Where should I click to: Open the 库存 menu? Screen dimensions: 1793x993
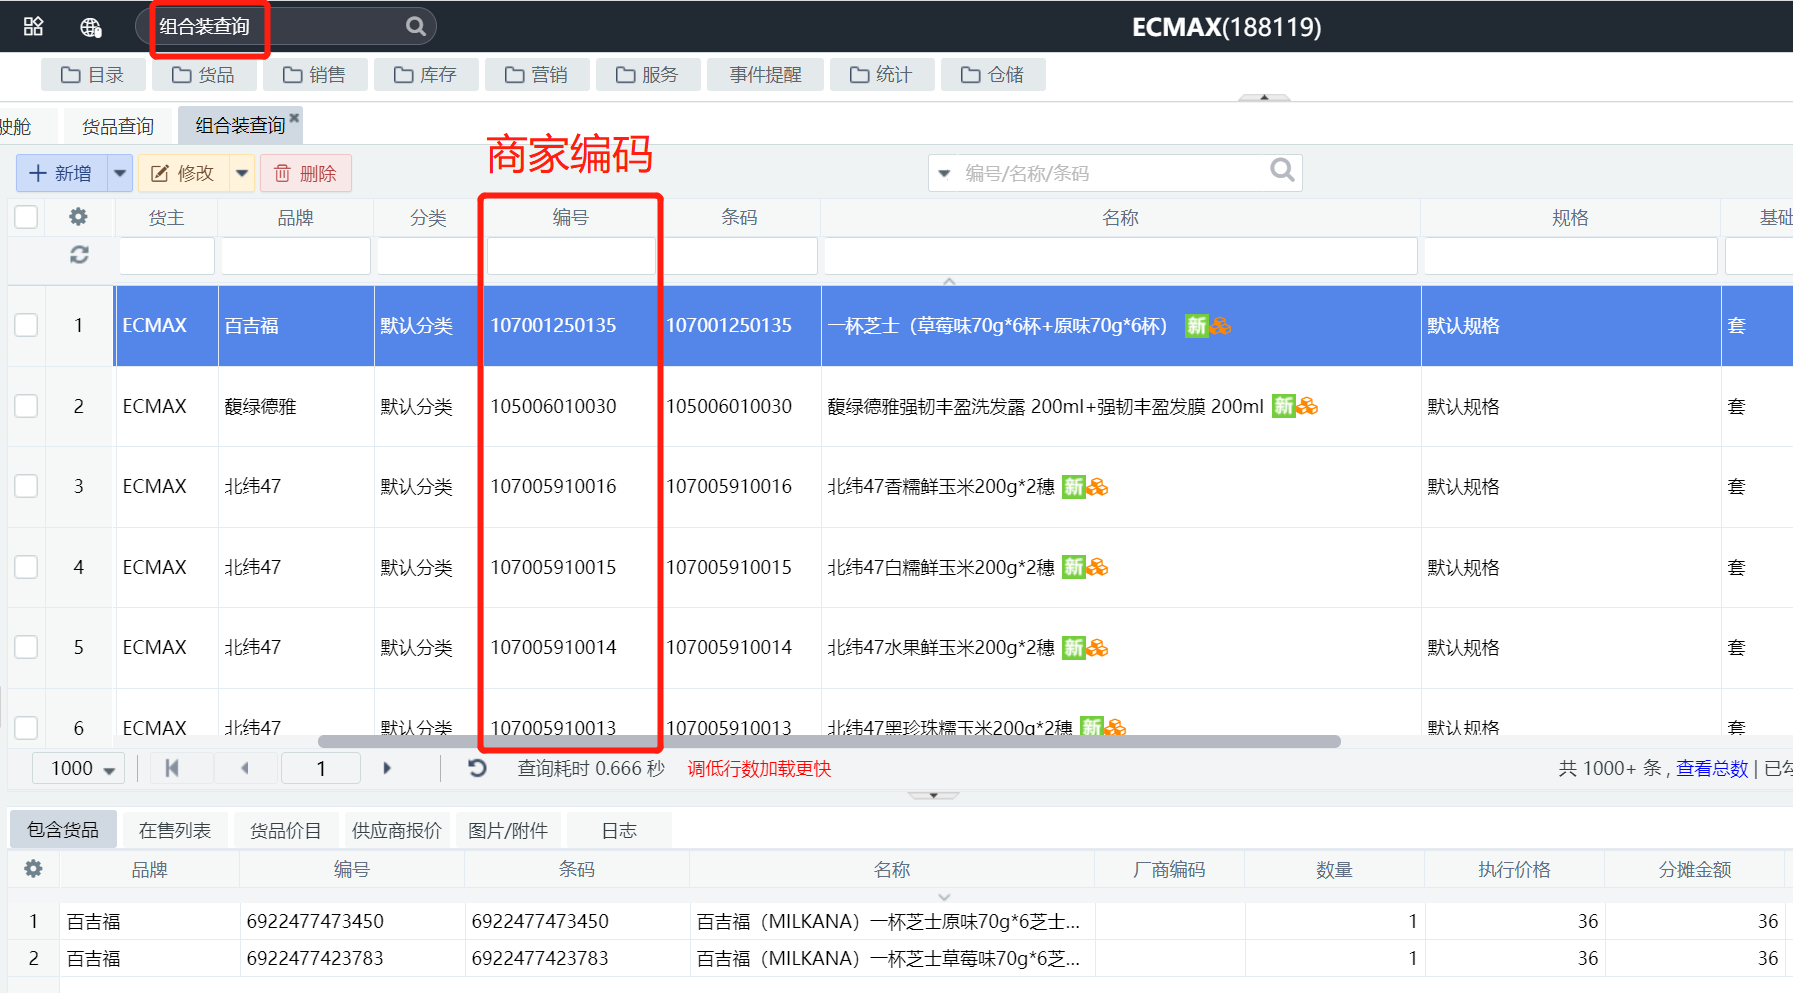[x=425, y=75]
